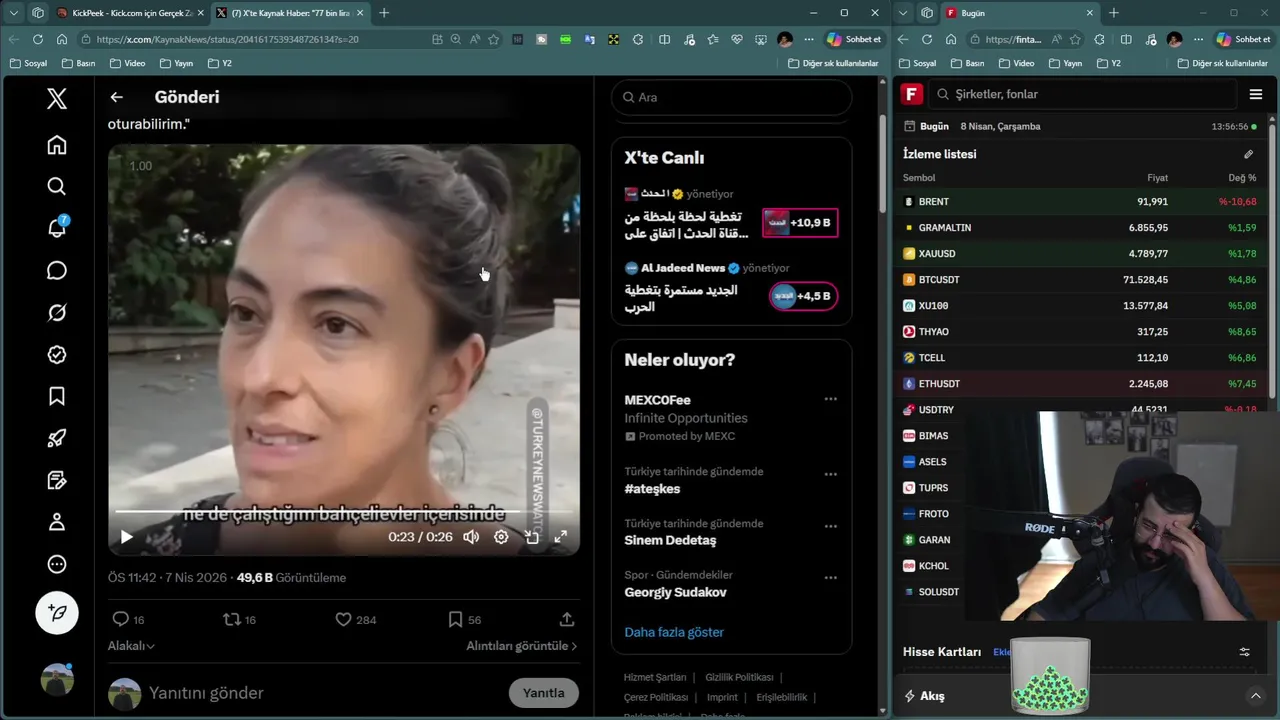The image size is (1280, 720).
Task: Open Grok from the X sidebar
Action: pyautogui.click(x=57, y=313)
